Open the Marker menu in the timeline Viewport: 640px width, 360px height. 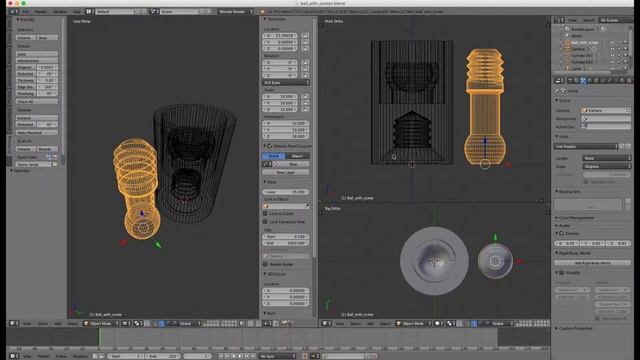[43, 356]
